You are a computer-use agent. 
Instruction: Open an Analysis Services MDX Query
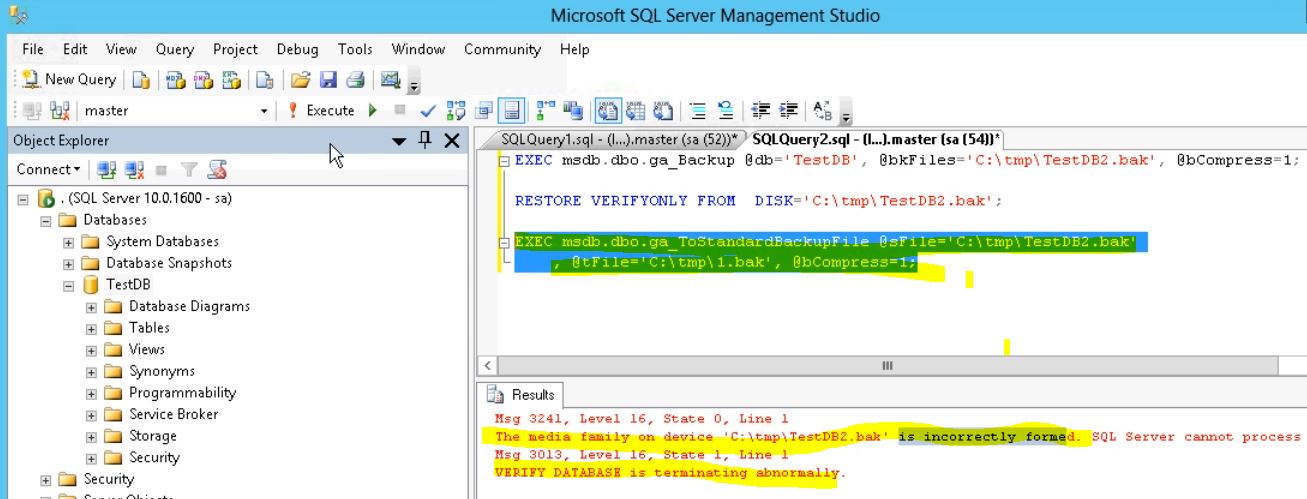[x=176, y=80]
